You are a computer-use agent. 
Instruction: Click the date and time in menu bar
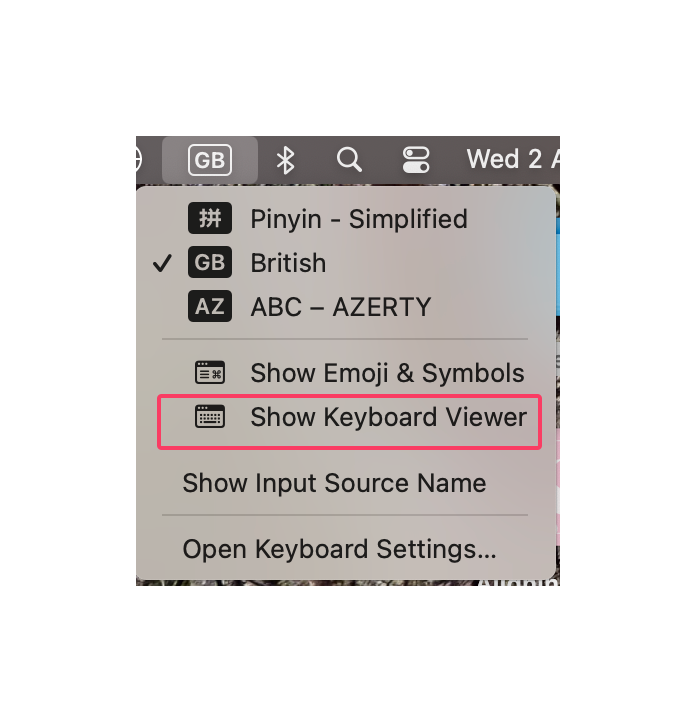pyautogui.click(x=513, y=159)
